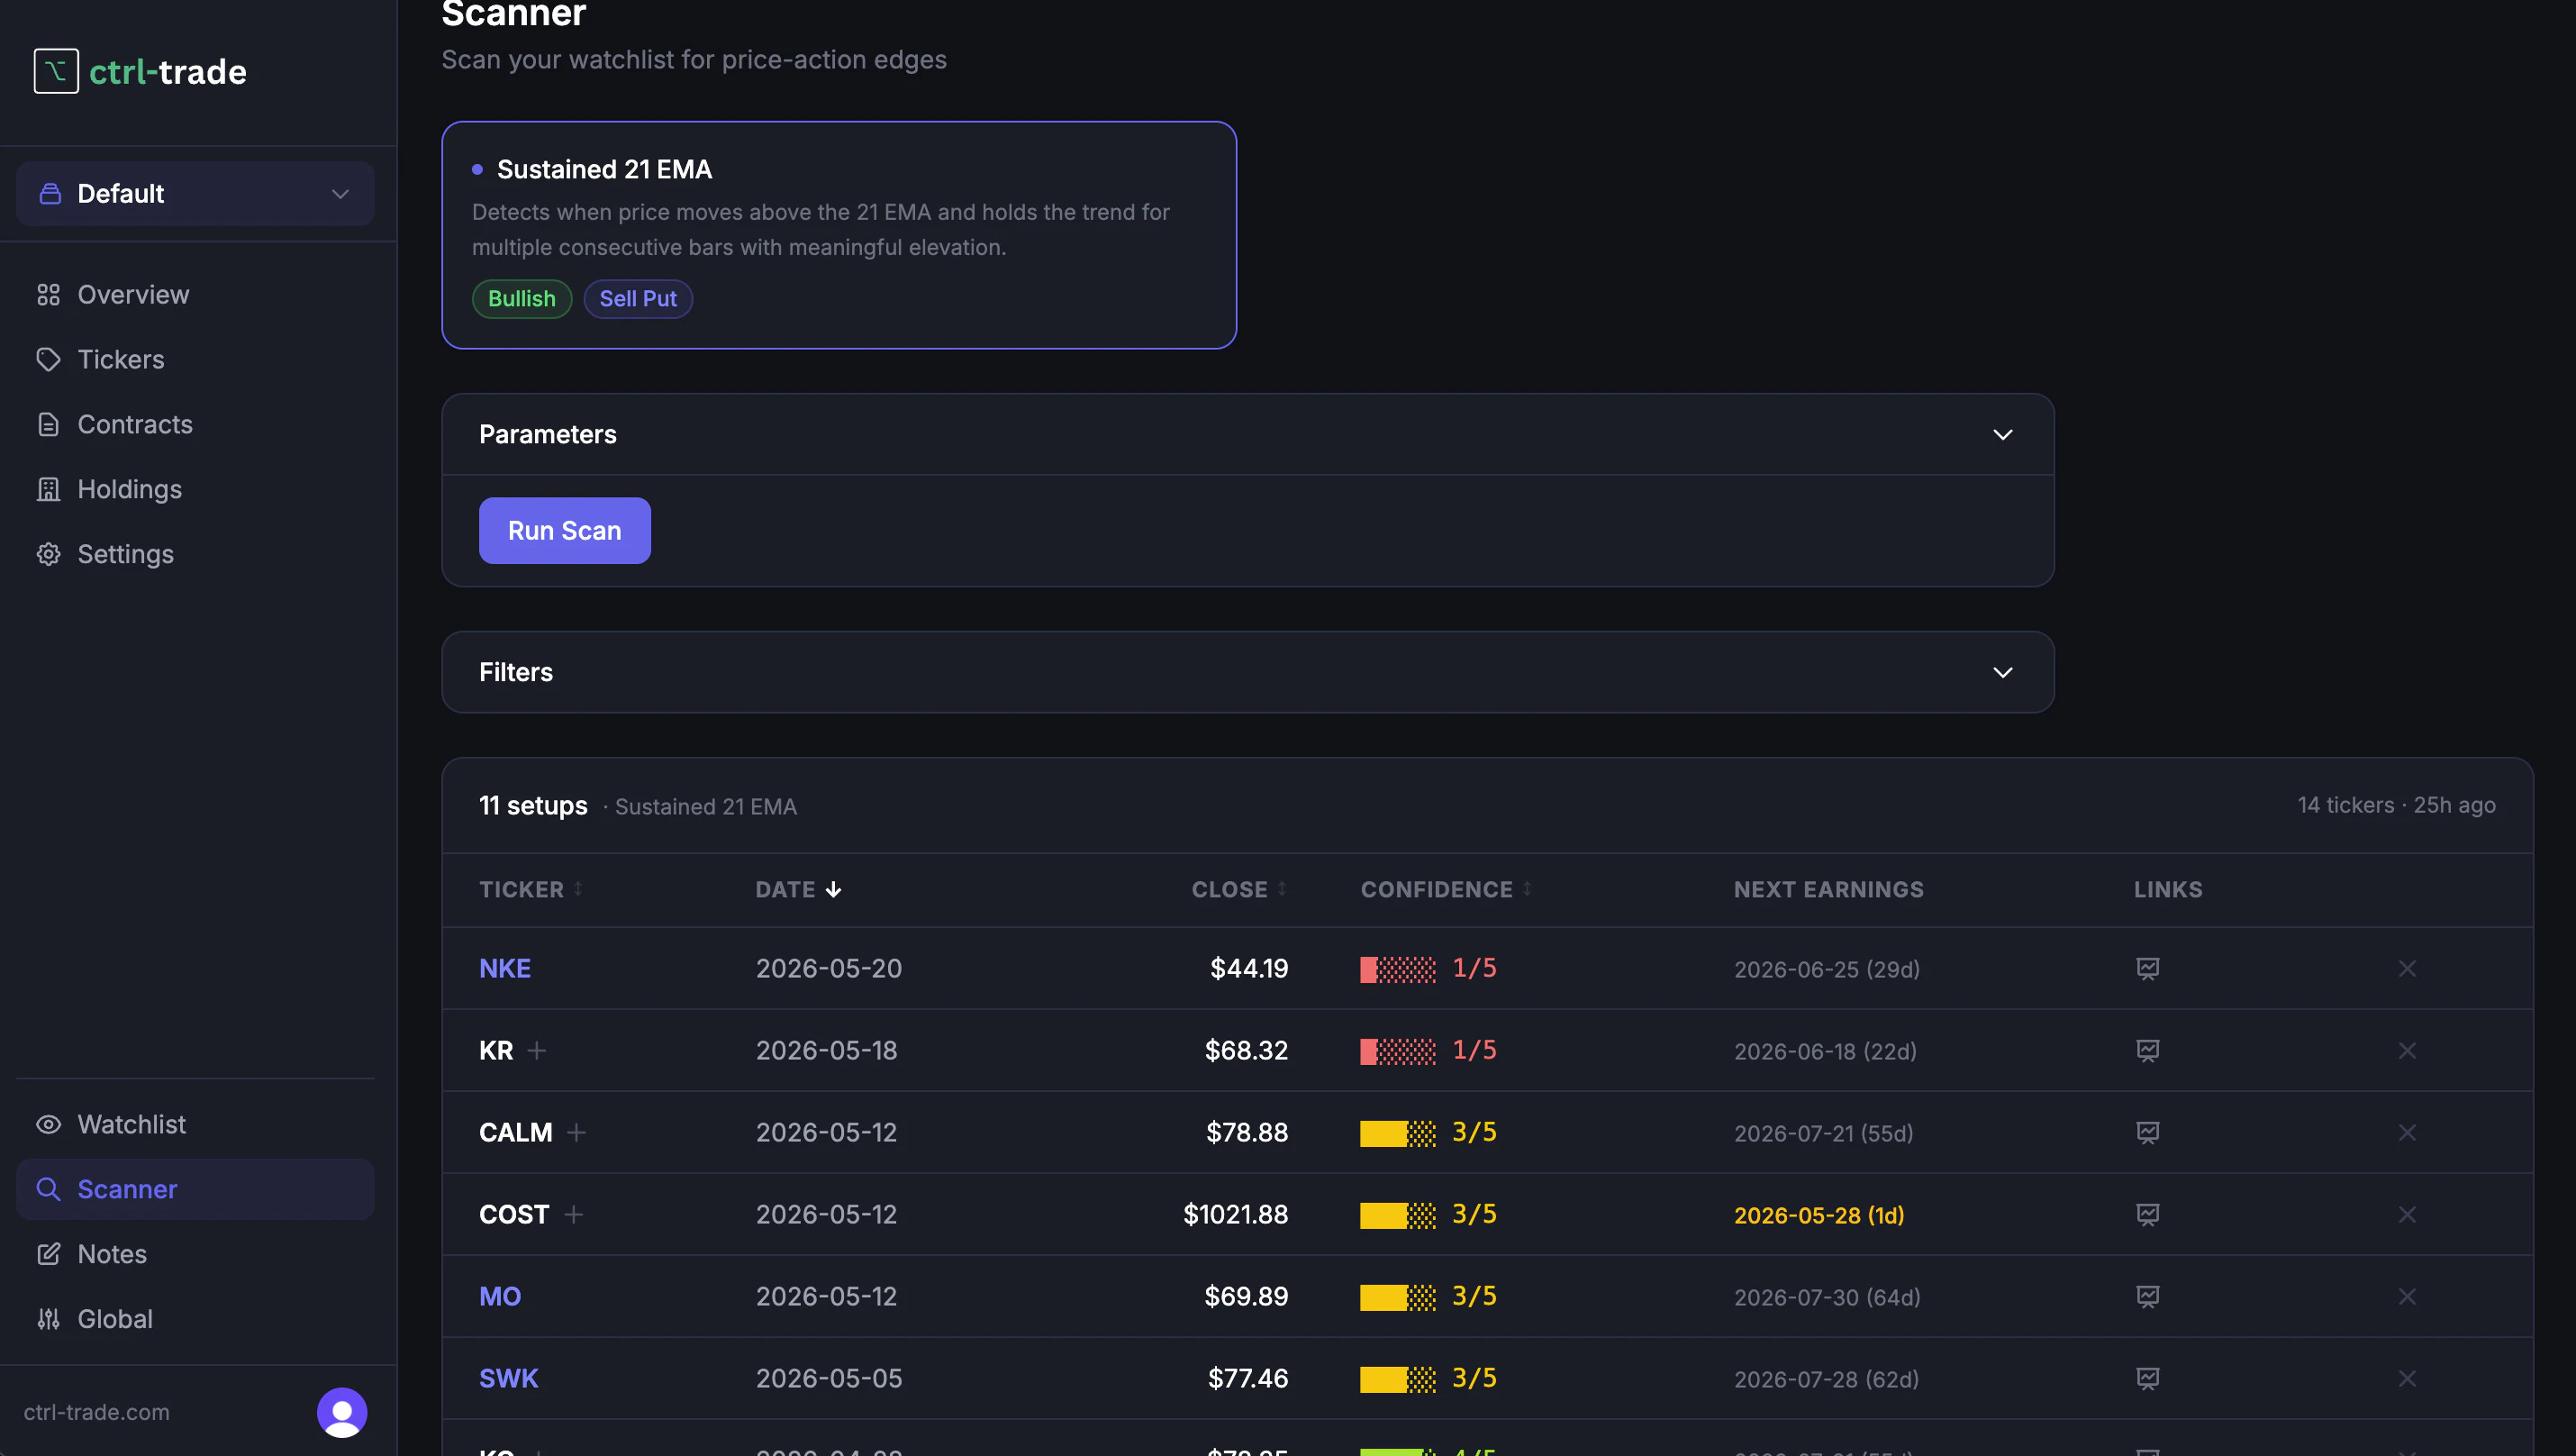Screen dimensions: 2576x1456
Task: Expand the Parameters panel chevron
Action: click(2002, 435)
